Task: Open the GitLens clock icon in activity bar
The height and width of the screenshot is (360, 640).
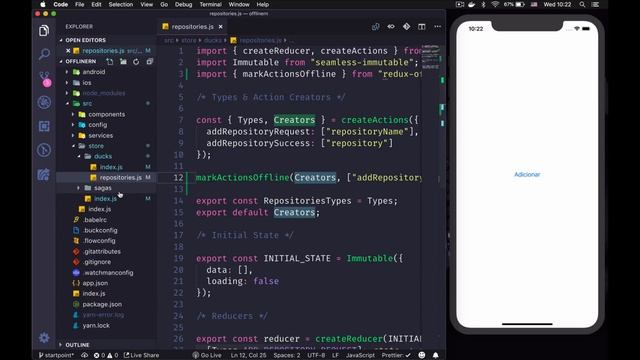Action: (44, 150)
